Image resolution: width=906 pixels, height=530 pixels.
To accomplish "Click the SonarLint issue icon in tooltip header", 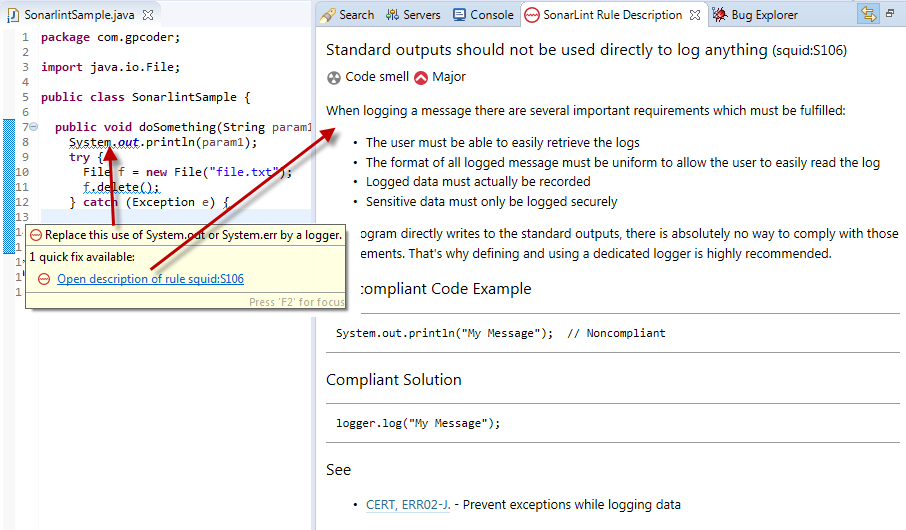I will pos(36,235).
